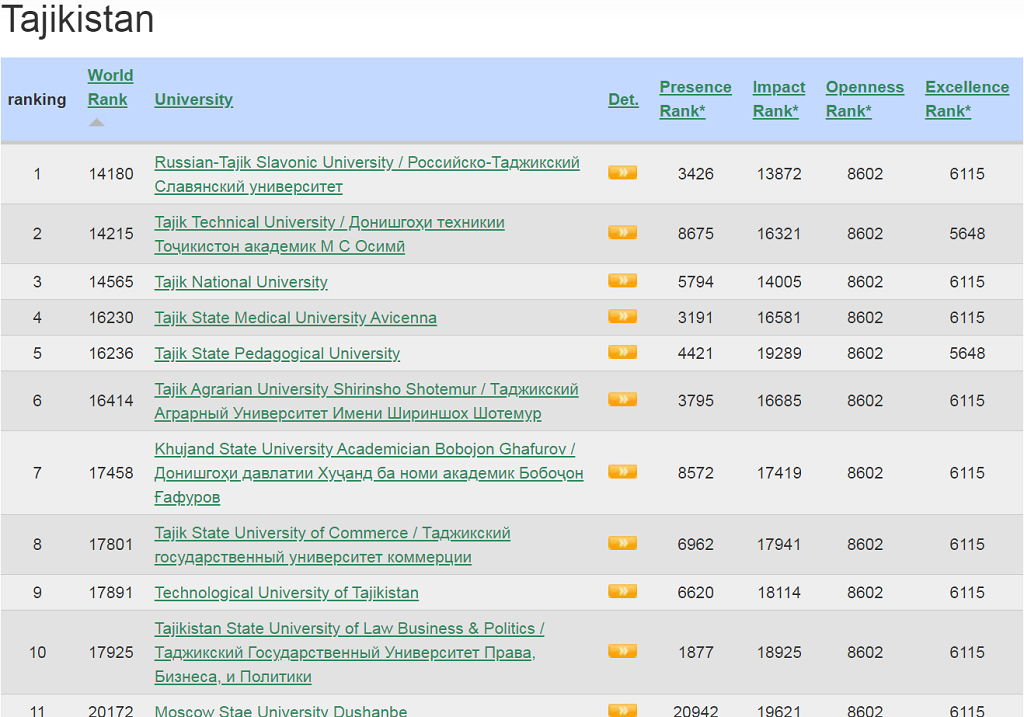The width and height of the screenshot is (1024, 717).
Task: Toggle sort arrow under World Rank
Action: [x=97, y=123]
